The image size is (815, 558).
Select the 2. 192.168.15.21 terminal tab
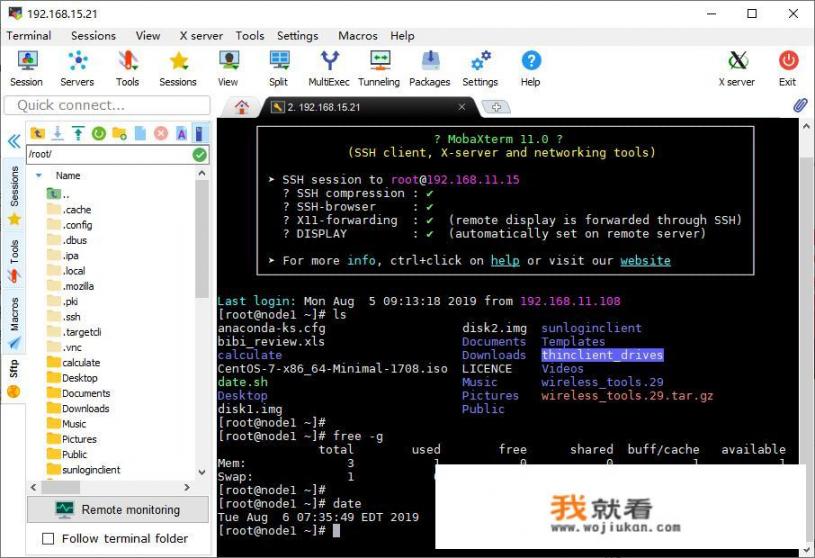[x=364, y=107]
